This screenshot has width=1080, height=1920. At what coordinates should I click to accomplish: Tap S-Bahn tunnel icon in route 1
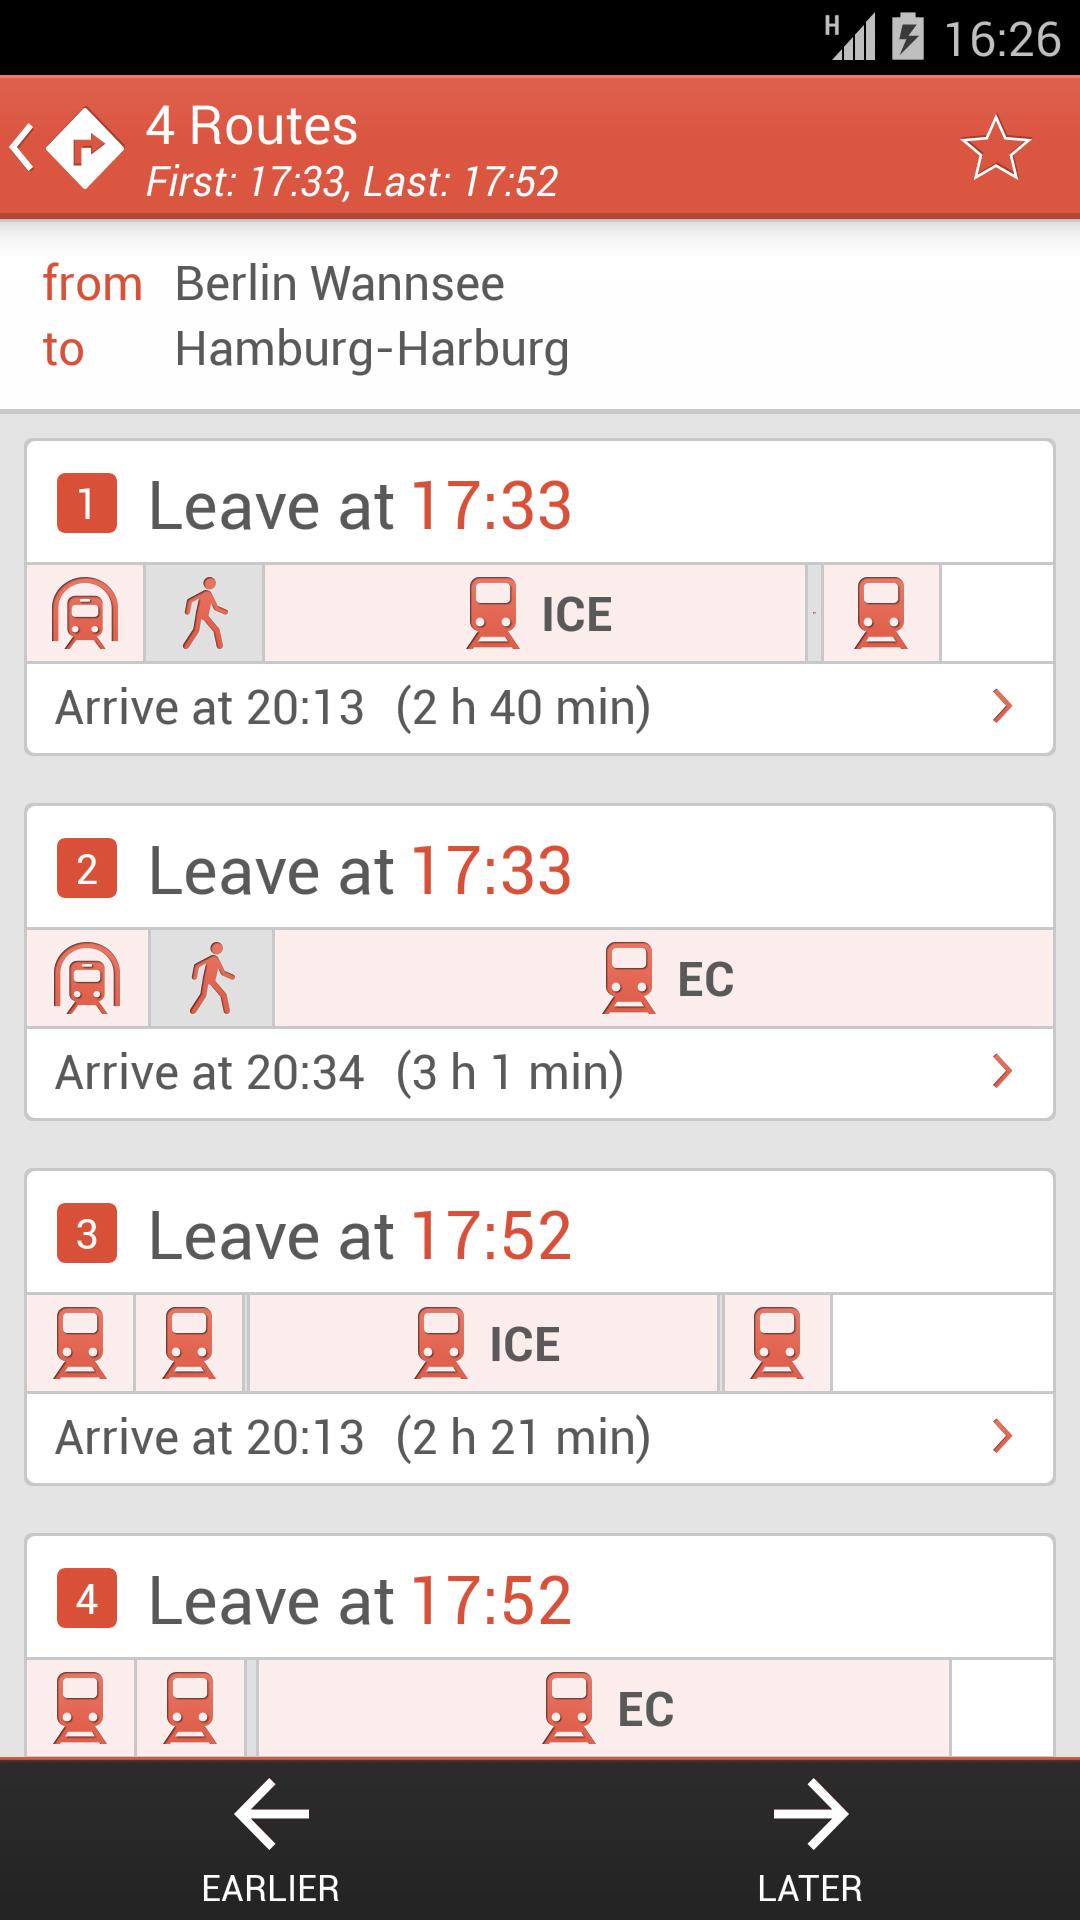point(85,613)
